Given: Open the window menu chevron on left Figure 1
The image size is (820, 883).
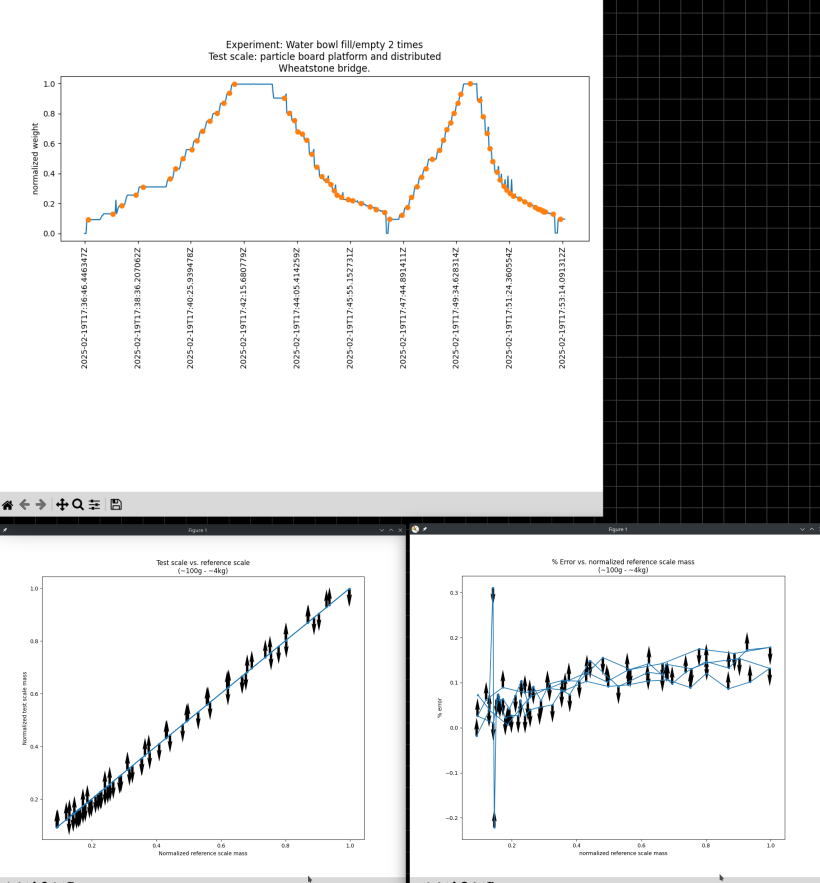Looking at the screenshot, I should pyautogui.click(x=382, y=529).
